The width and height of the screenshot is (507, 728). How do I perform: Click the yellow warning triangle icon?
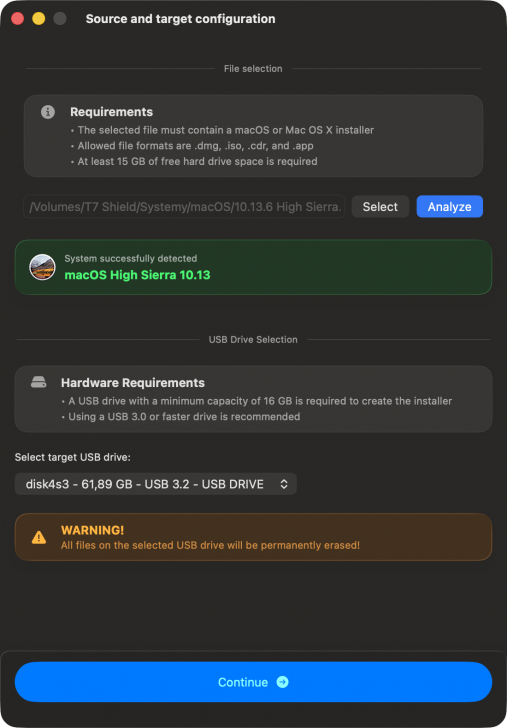pos(39,538)
